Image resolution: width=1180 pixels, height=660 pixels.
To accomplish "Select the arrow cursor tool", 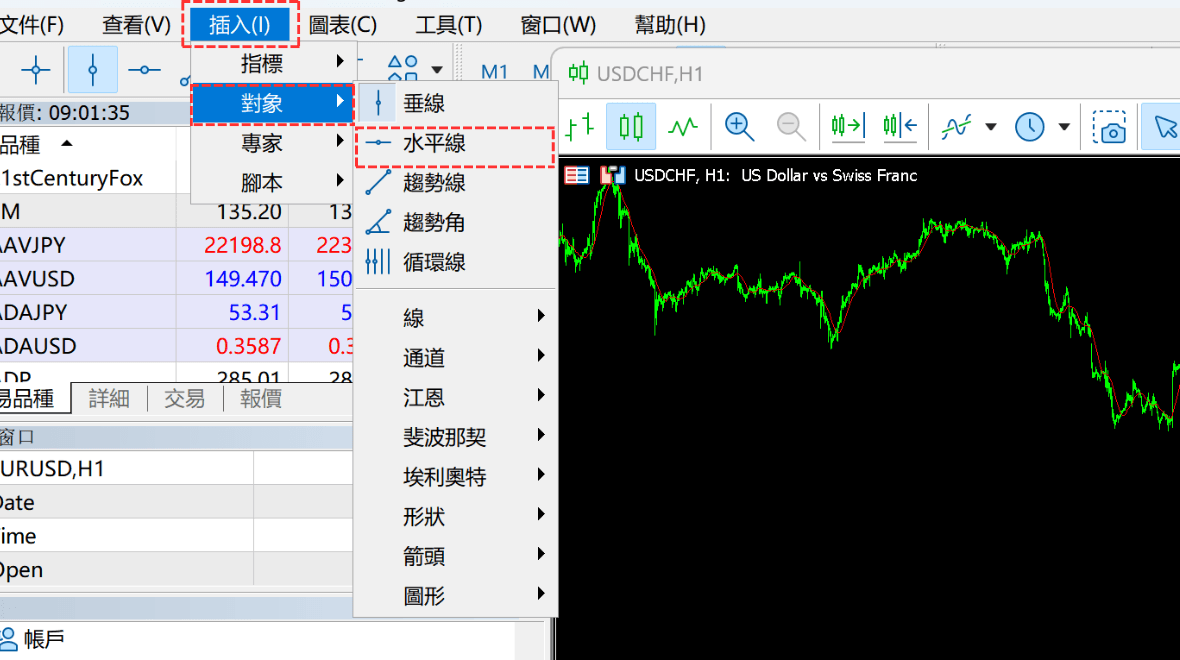I will (x=1163, y=126).
